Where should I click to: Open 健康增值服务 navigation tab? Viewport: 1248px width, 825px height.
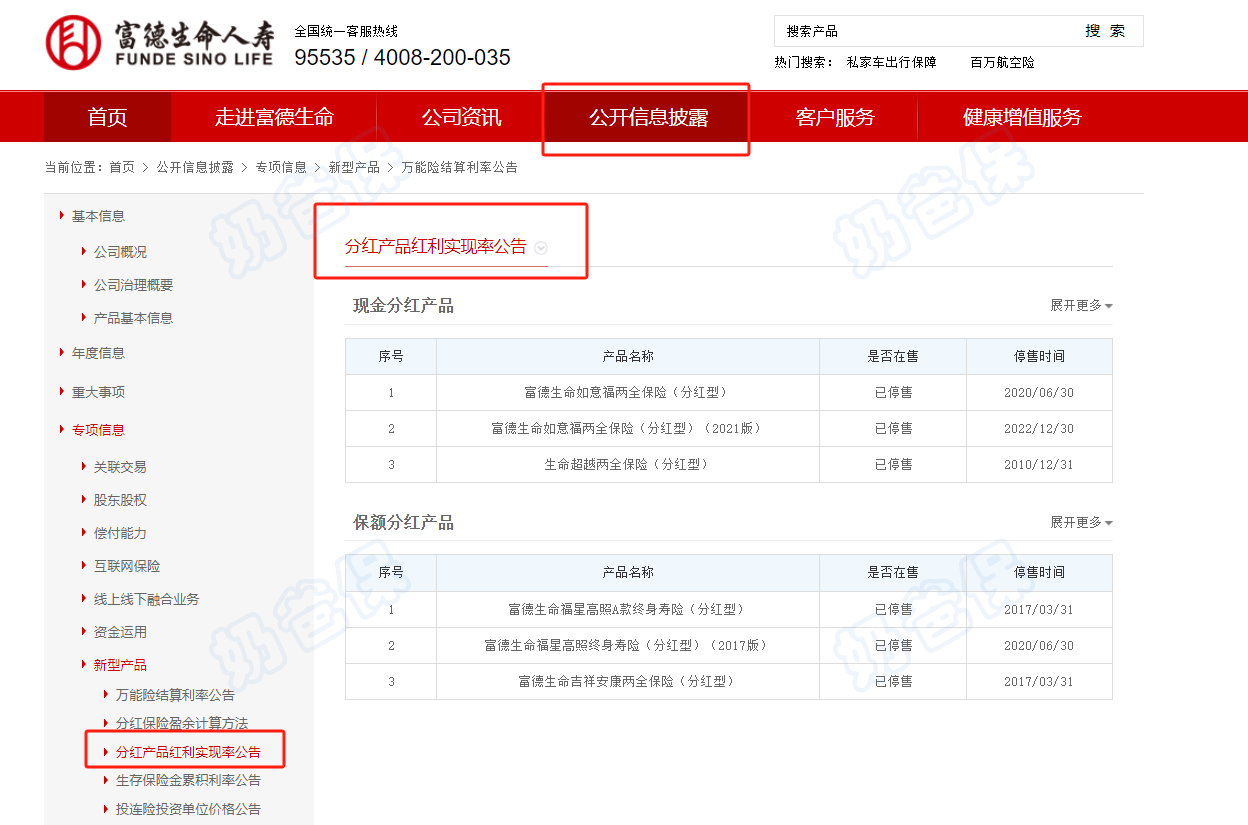1022,118
